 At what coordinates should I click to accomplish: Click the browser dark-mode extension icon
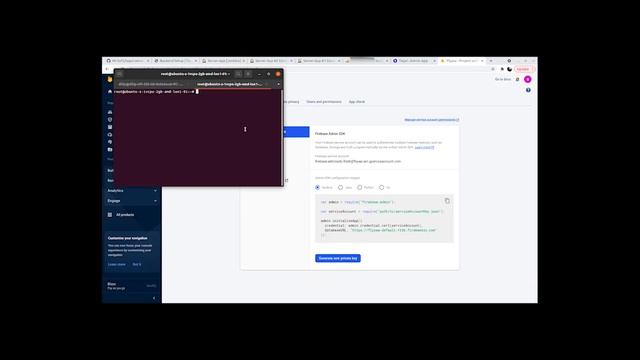(509, 69)
